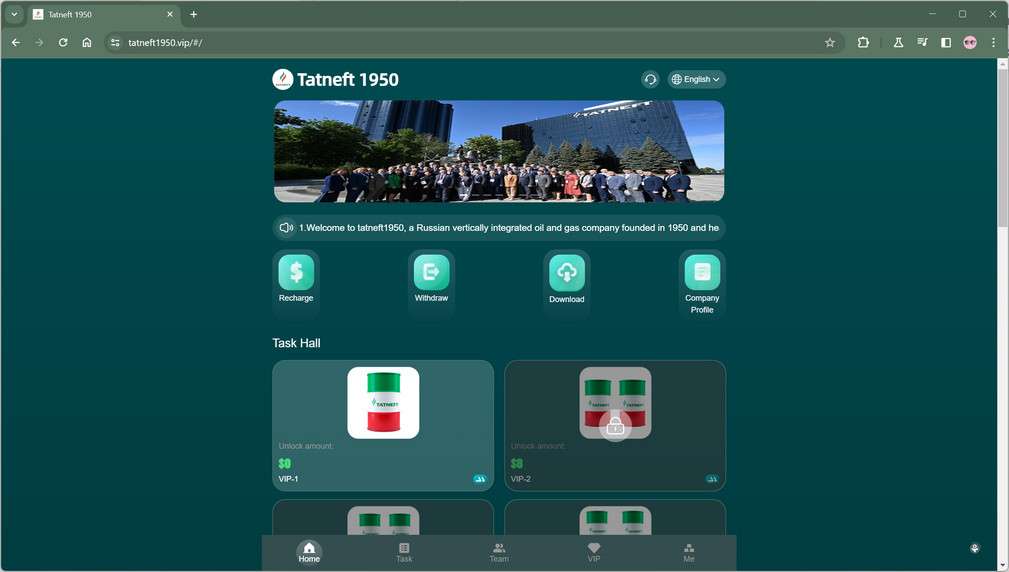Close the Tatneft 1950 tab
1009x572 pixels.
tap(170, 14)
